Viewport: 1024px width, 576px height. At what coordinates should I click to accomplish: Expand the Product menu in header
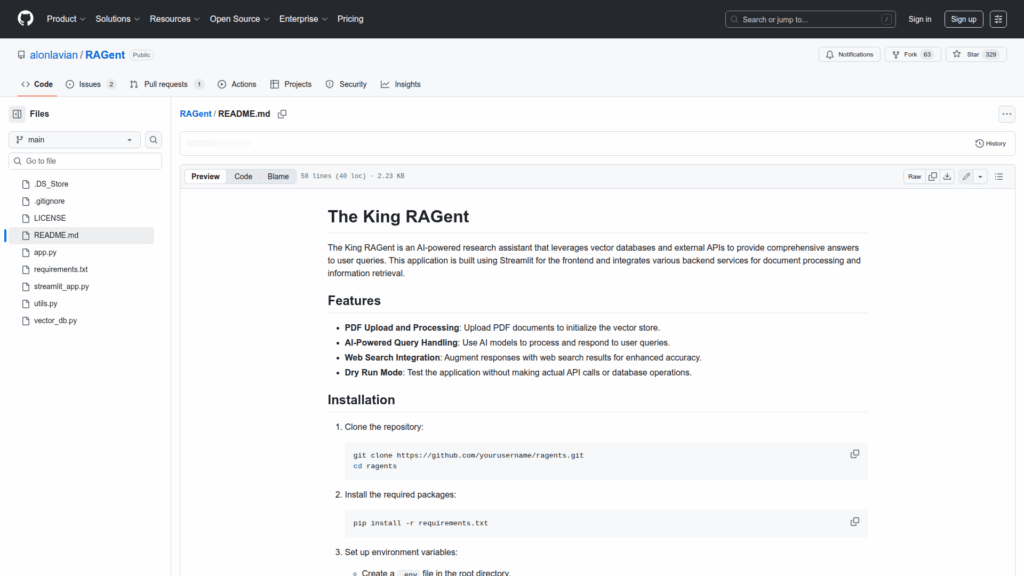(66, 19)
